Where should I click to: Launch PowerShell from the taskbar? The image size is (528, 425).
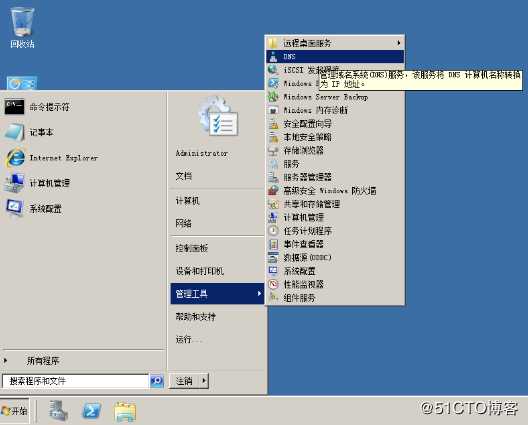coord(91,411)
